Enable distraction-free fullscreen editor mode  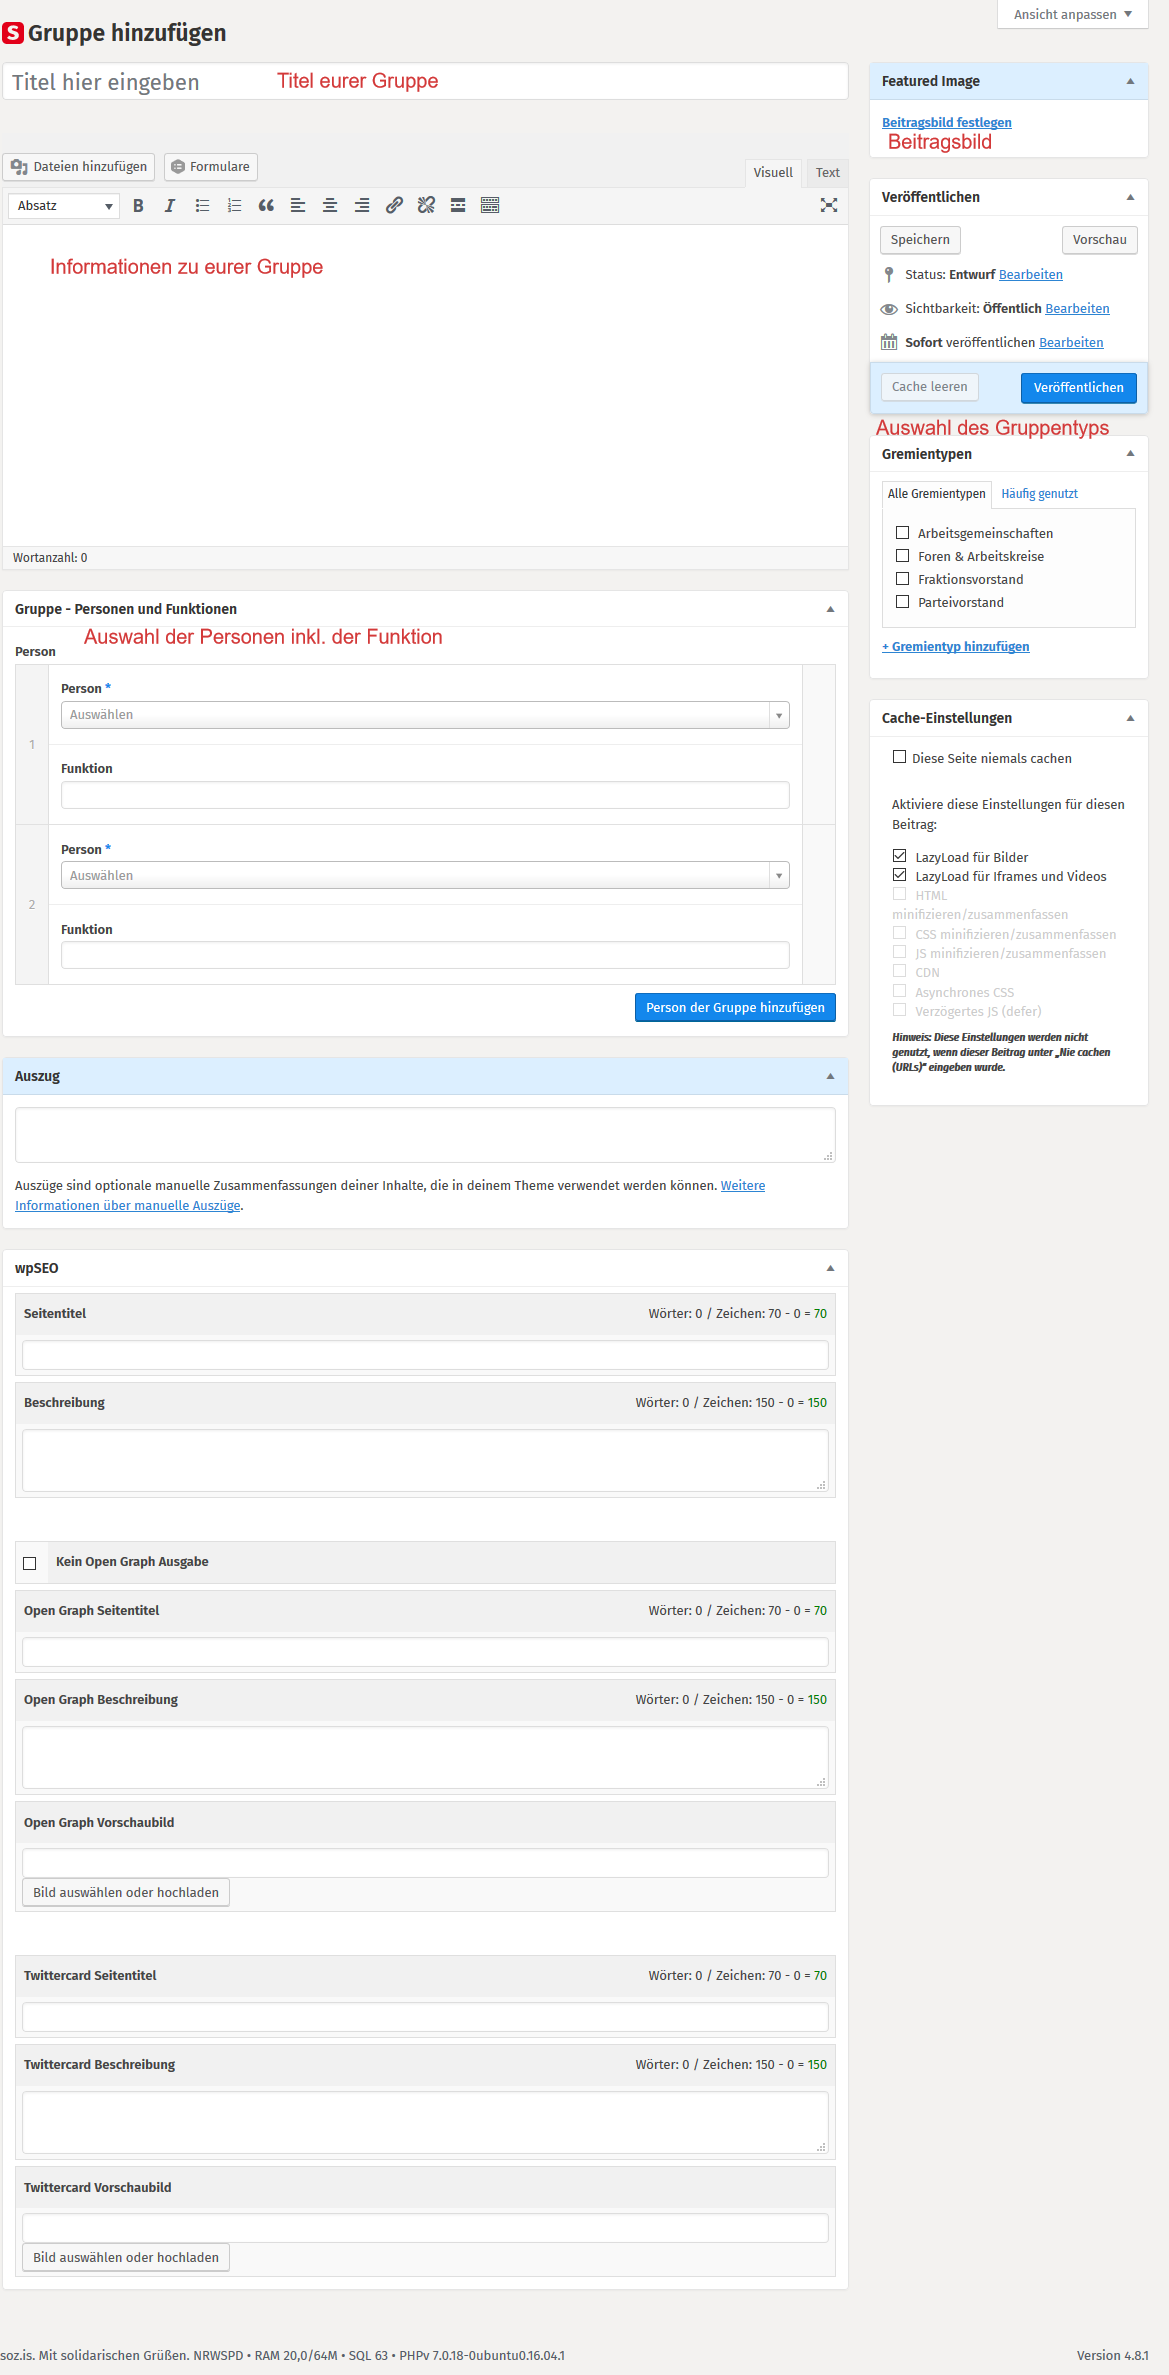(x=828, y=206)
